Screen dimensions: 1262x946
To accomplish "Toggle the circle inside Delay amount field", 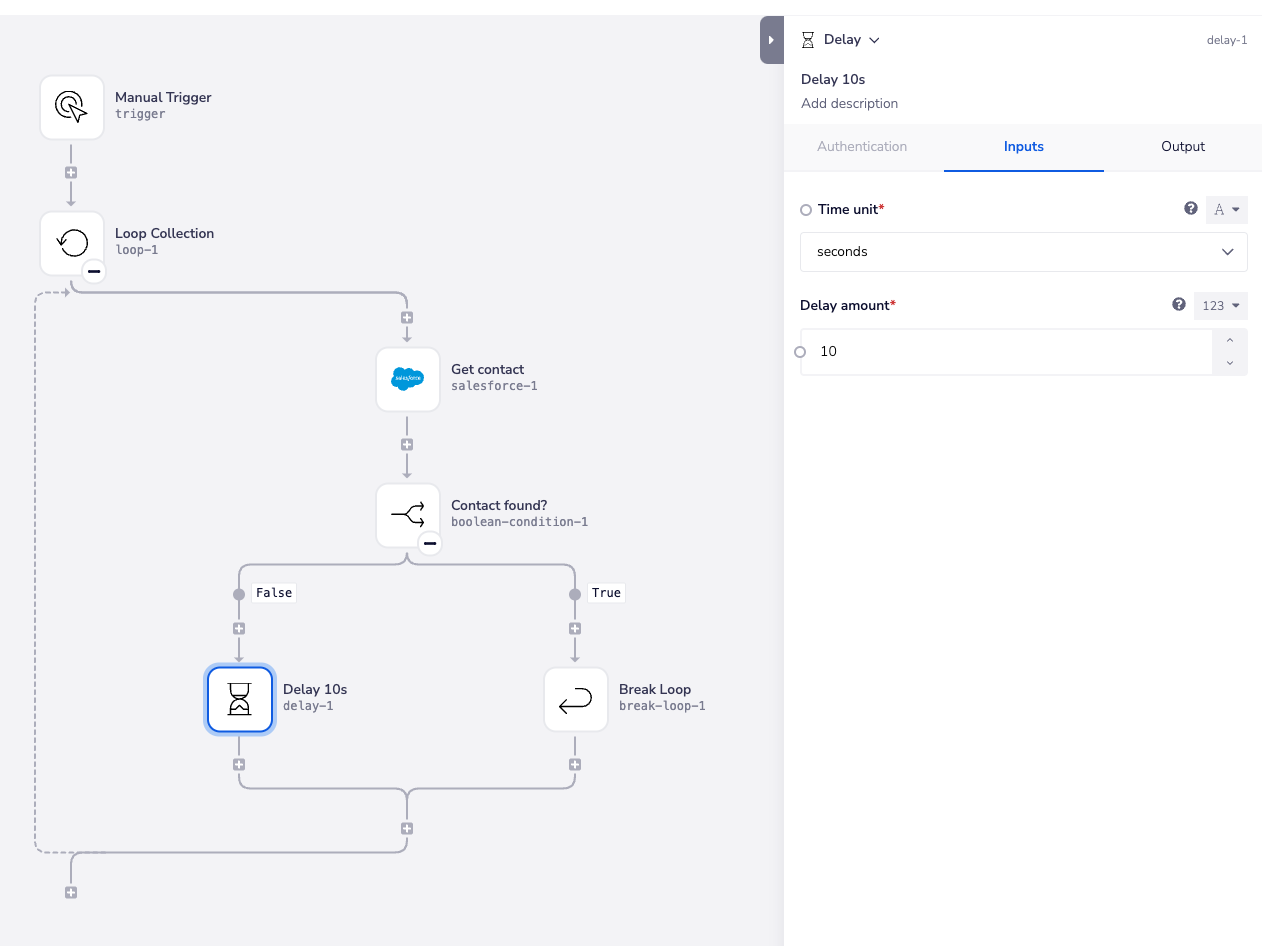I will [x=800, y=352].
